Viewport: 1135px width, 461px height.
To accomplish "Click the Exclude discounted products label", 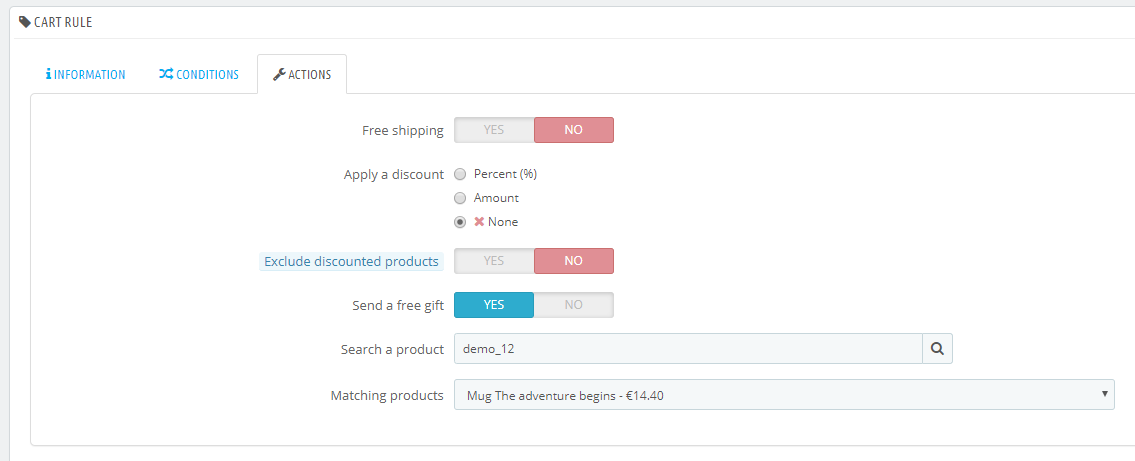I will [x=351, y=262].
